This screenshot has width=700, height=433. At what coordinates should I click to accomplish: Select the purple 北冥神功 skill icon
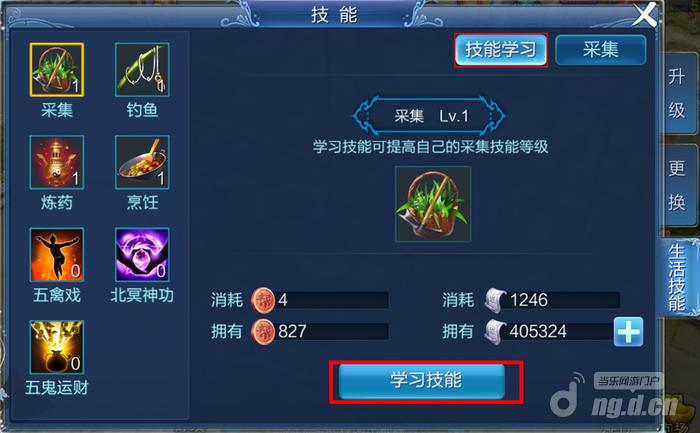pyautogui.click(x=142, y=254)
